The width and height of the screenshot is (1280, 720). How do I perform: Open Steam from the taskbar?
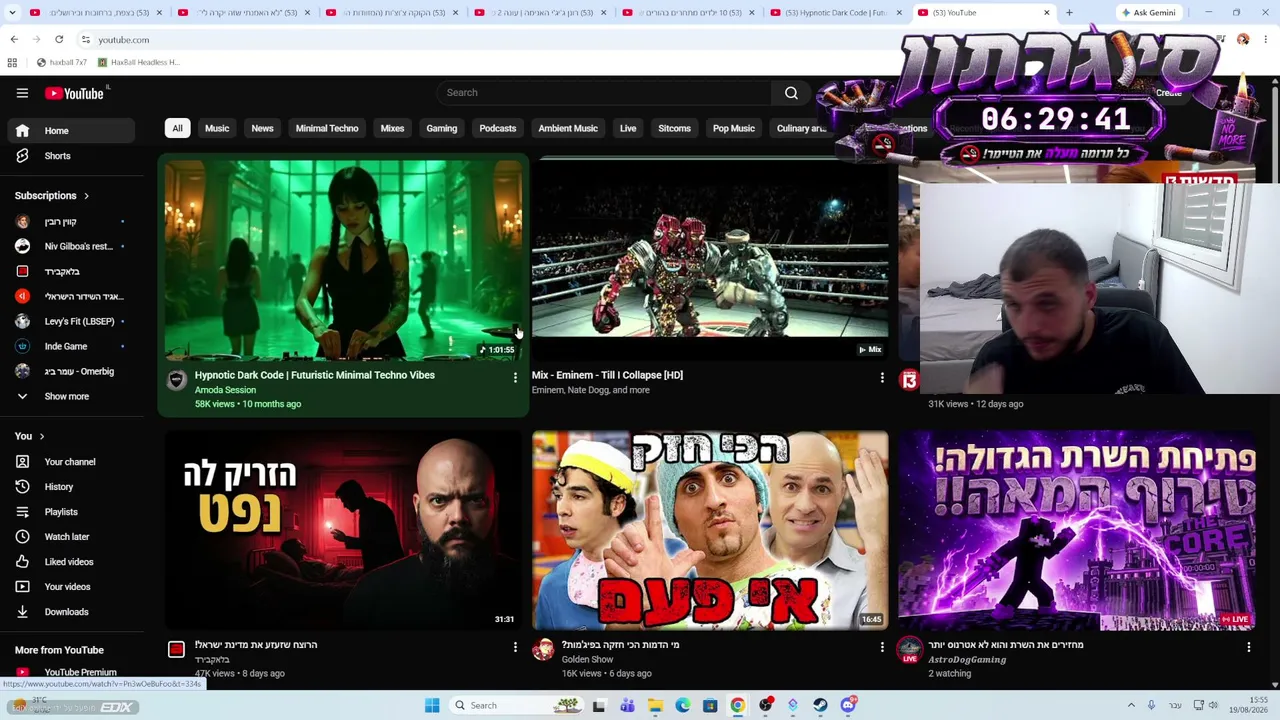pyautogui.click(x=820, y=706)
